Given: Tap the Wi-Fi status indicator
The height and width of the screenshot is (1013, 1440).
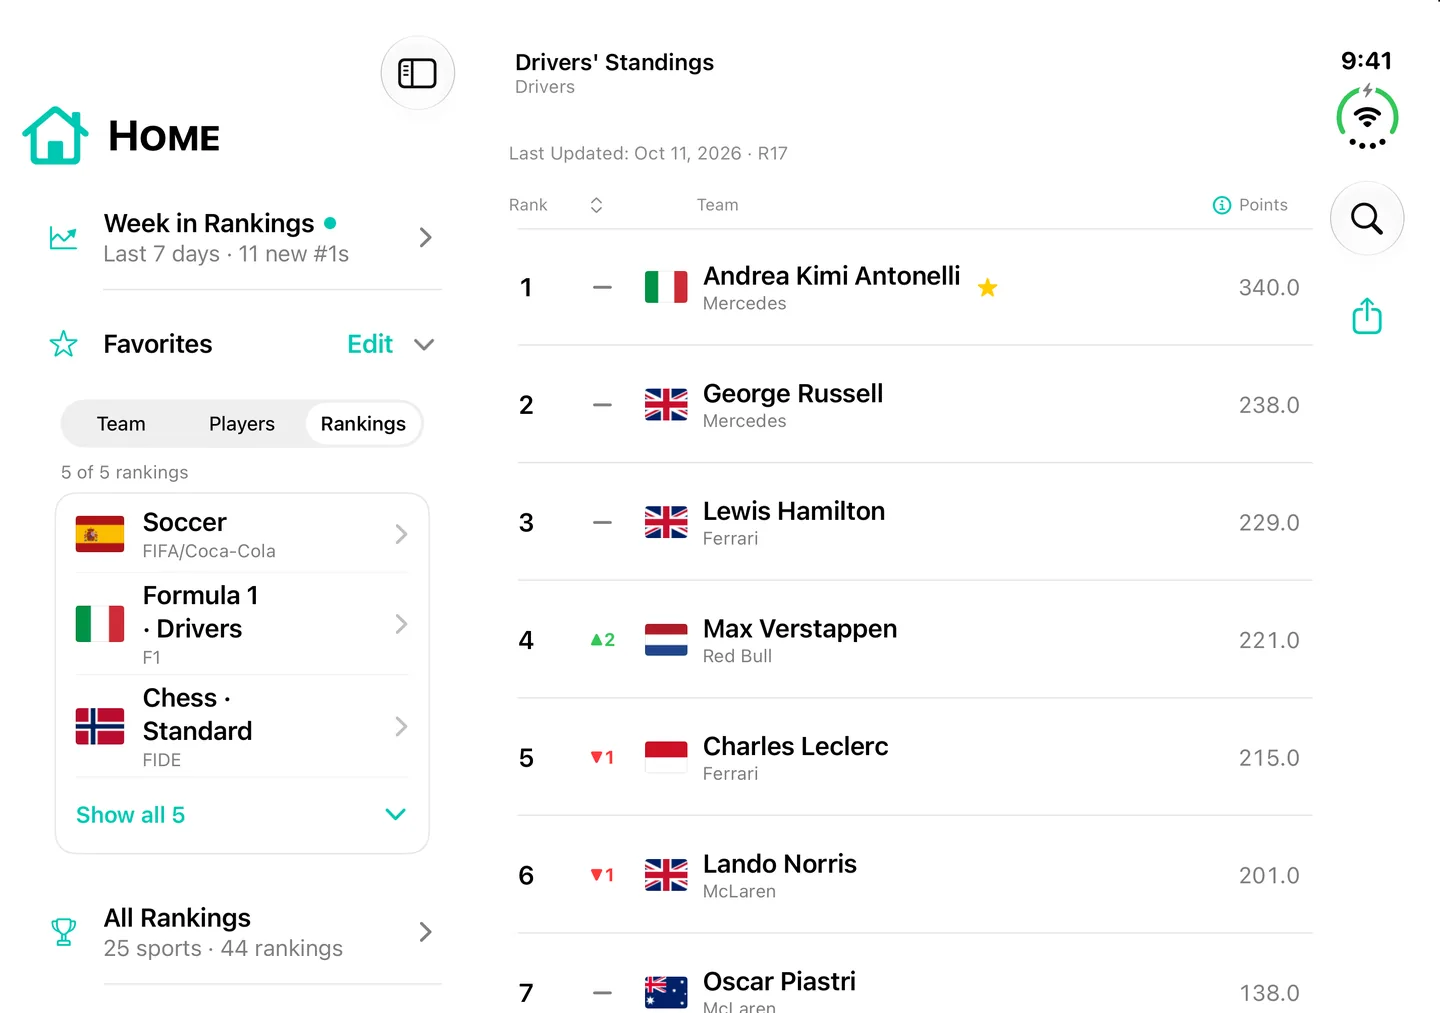Looking at the screenshot, I should tap(1366, 118).
